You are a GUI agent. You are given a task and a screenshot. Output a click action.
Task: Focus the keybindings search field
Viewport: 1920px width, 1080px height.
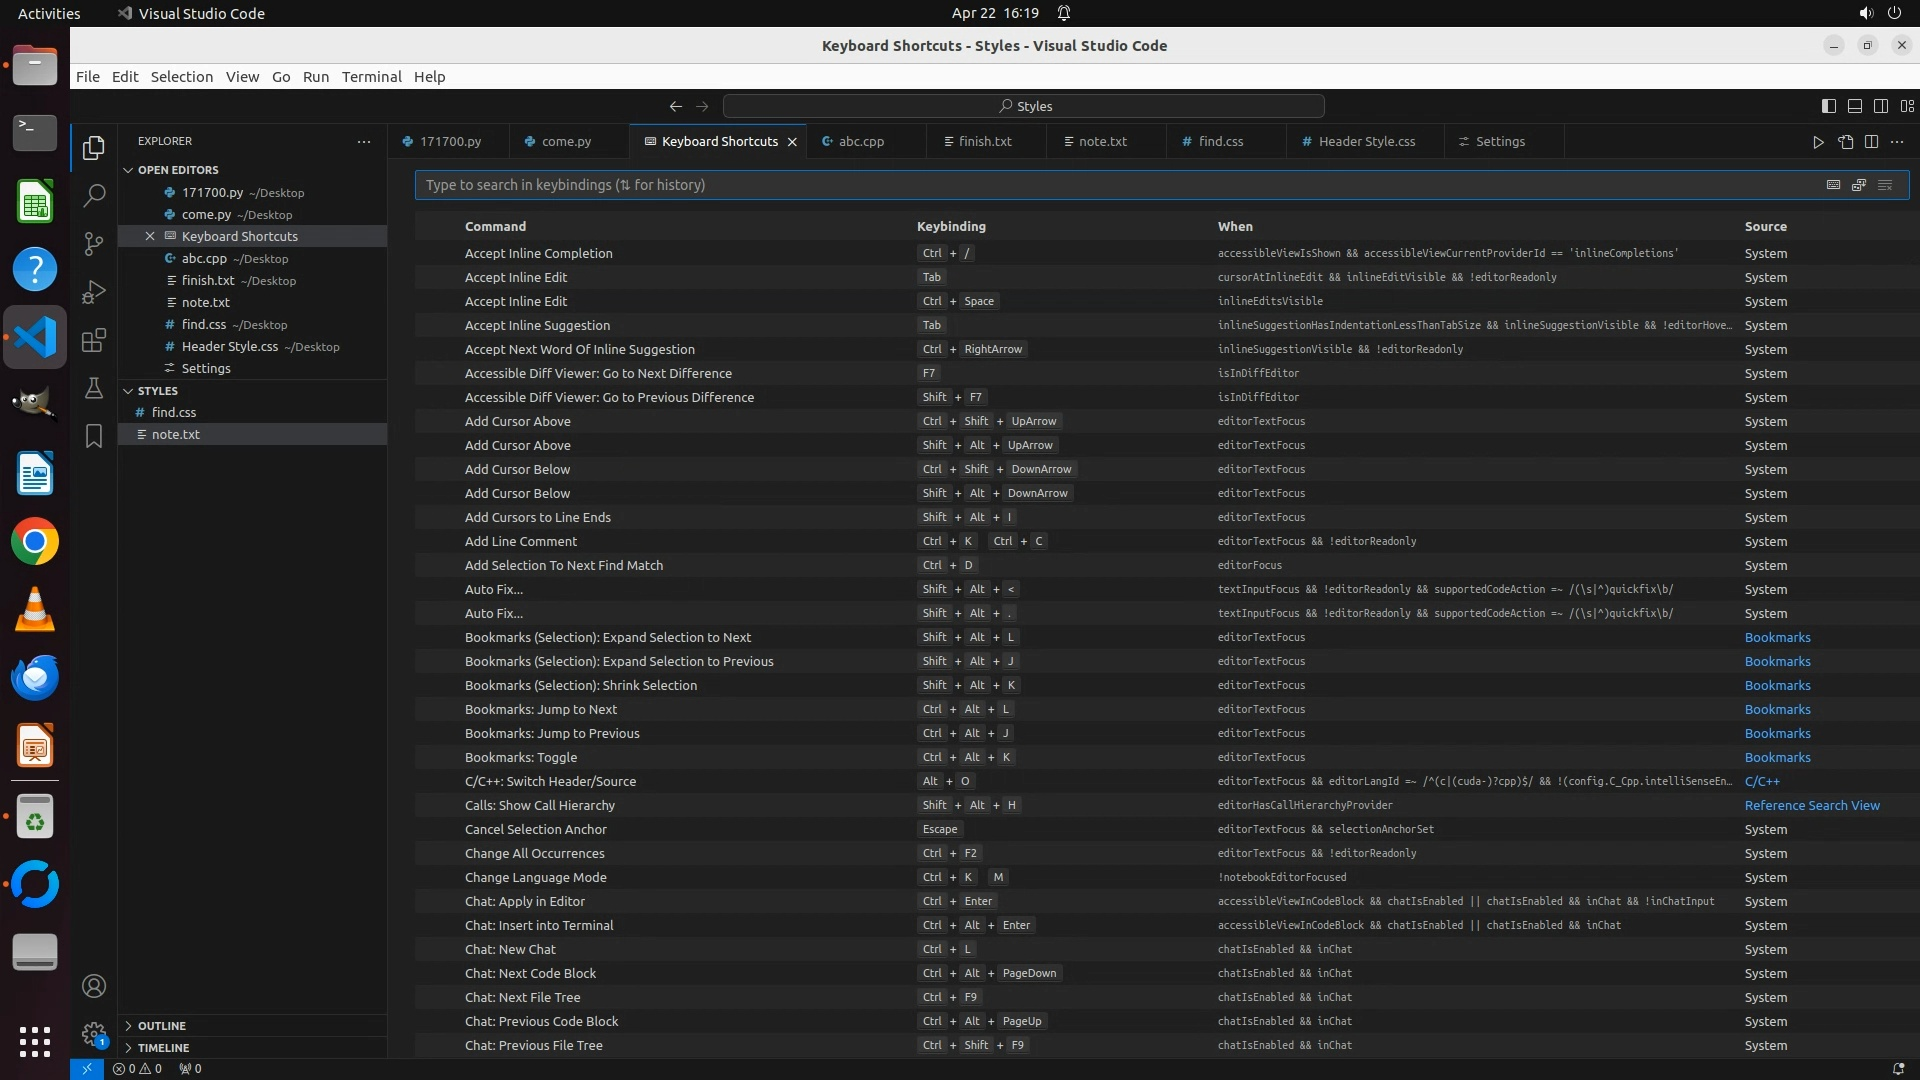click(1110, 185)
